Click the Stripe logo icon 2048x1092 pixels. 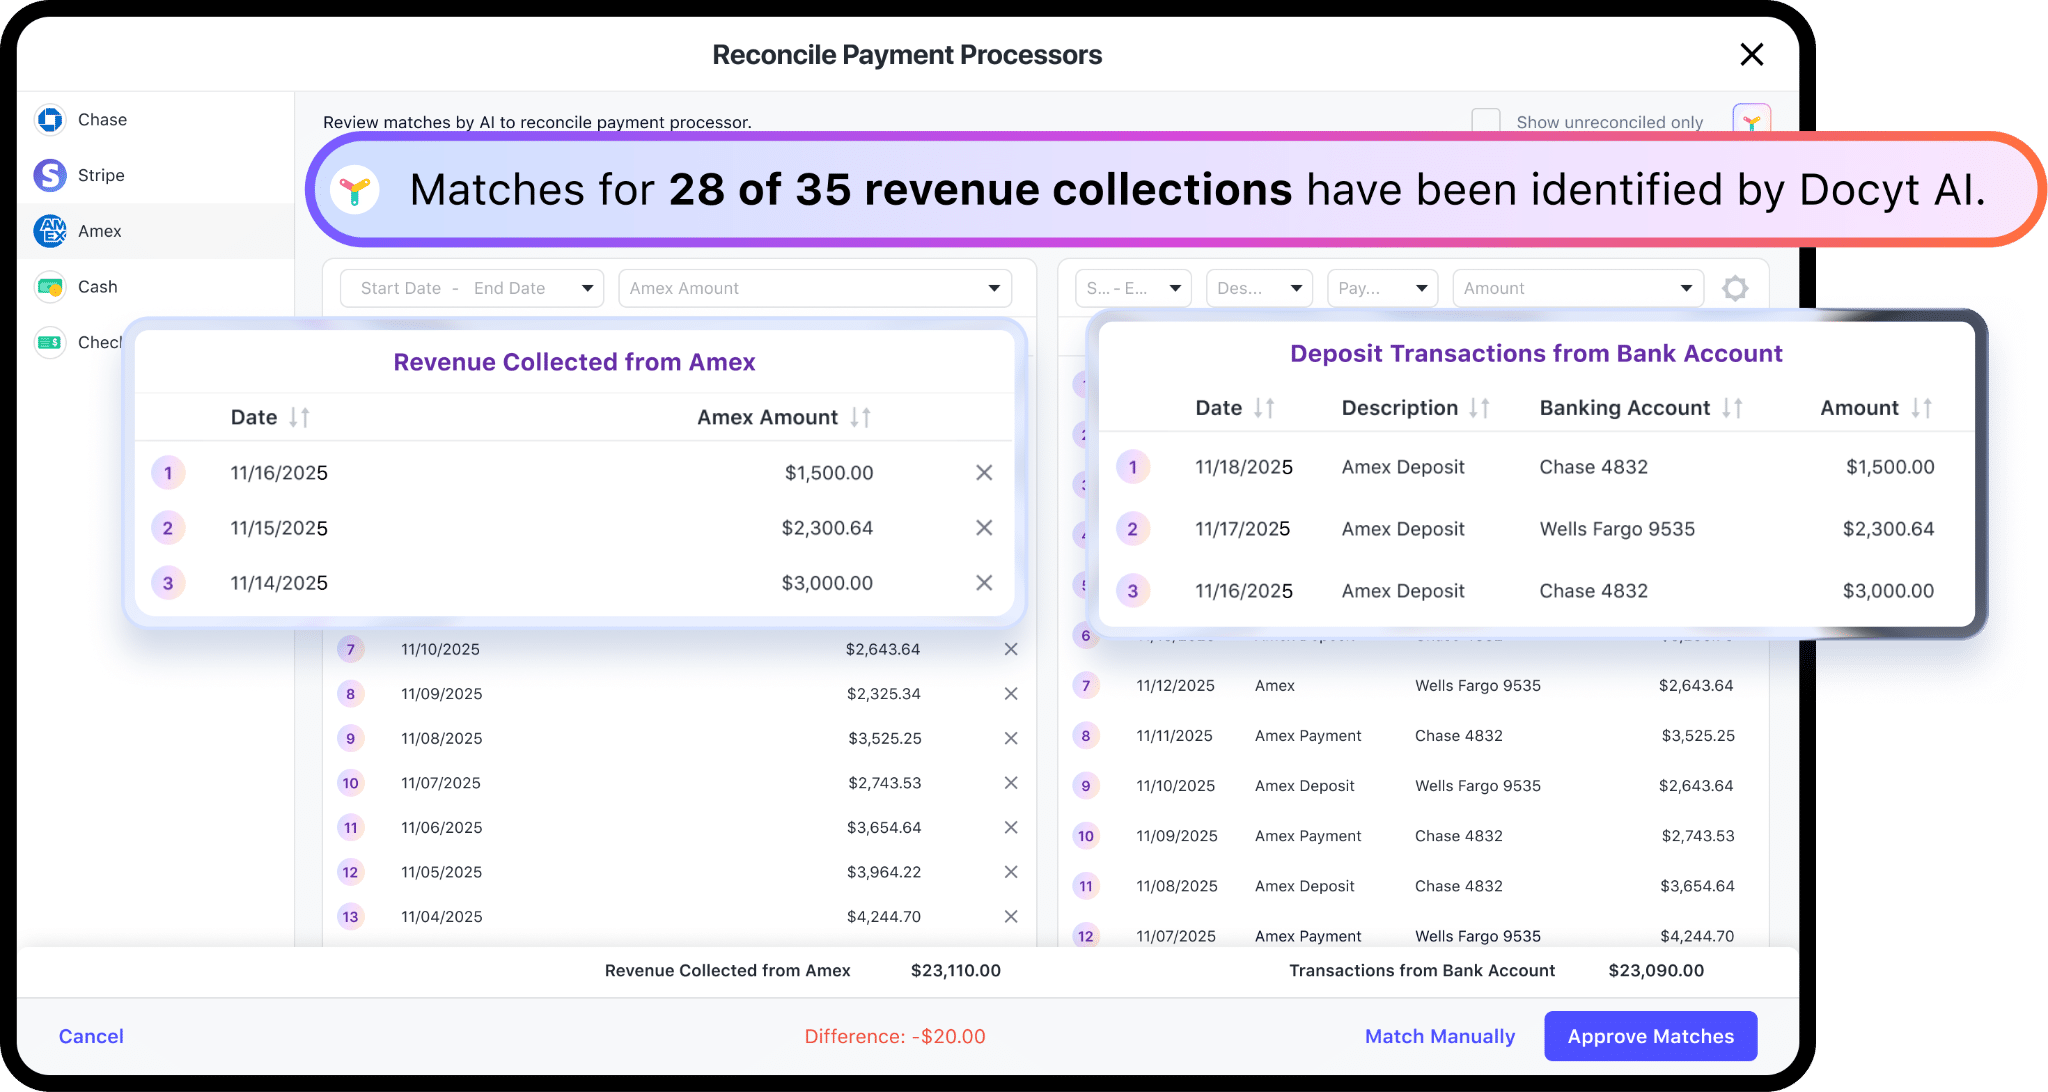tap(50, 175)
